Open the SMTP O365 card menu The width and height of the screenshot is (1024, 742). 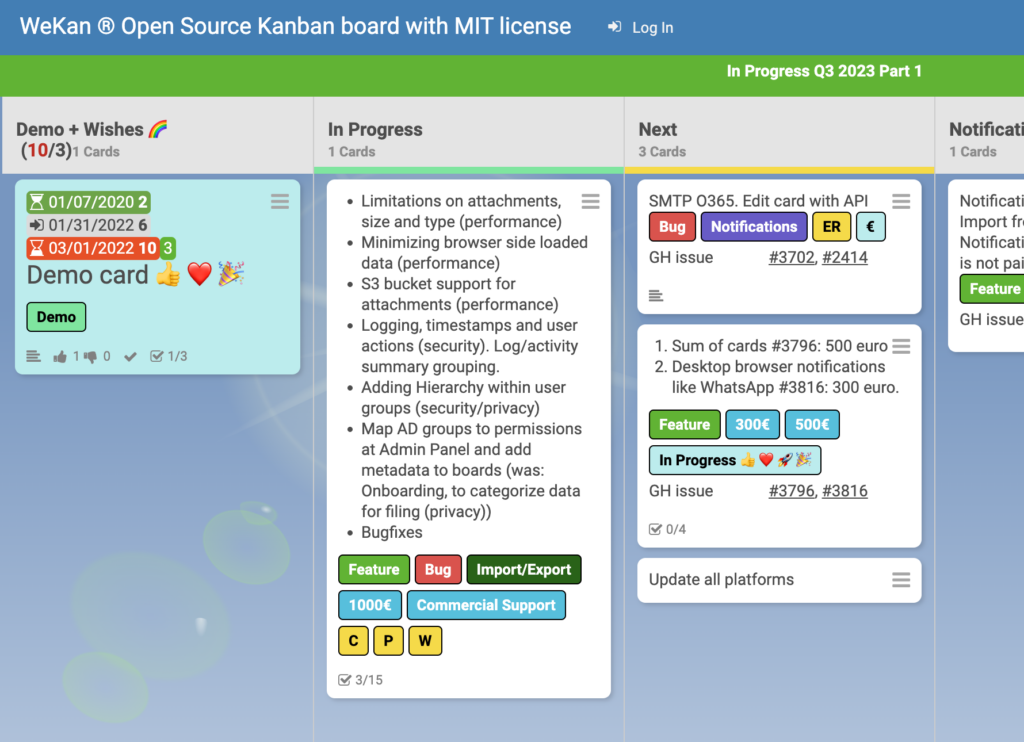[901, 201]
